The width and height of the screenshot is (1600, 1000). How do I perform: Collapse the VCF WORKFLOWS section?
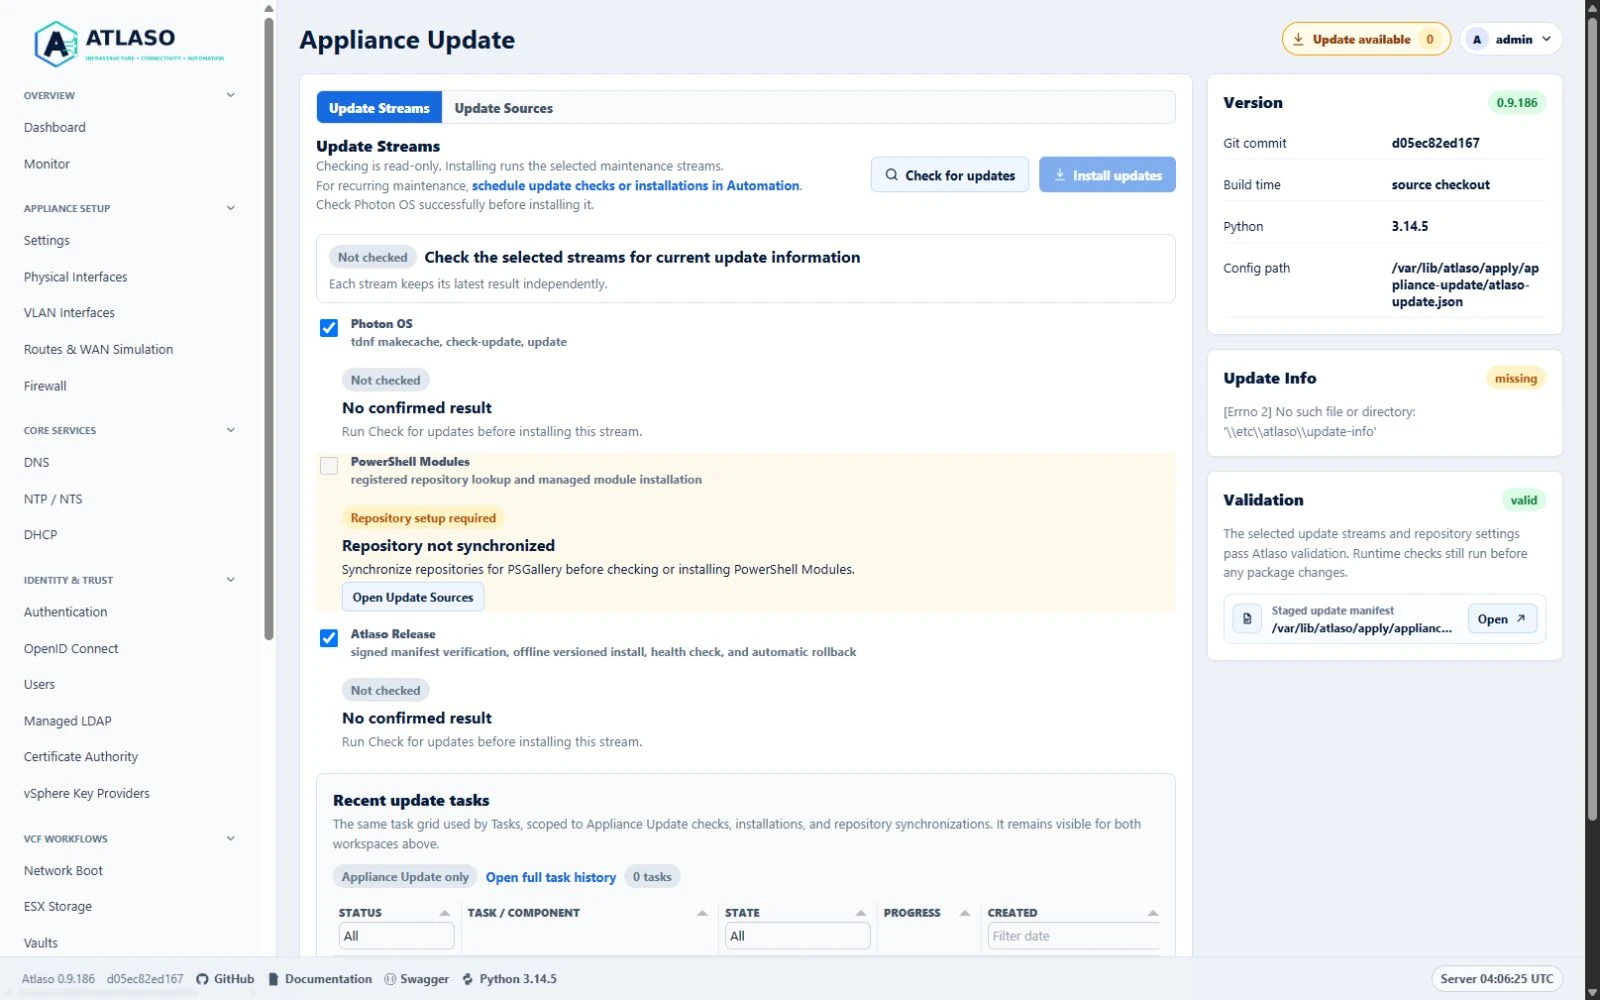(x=231, y=838)
